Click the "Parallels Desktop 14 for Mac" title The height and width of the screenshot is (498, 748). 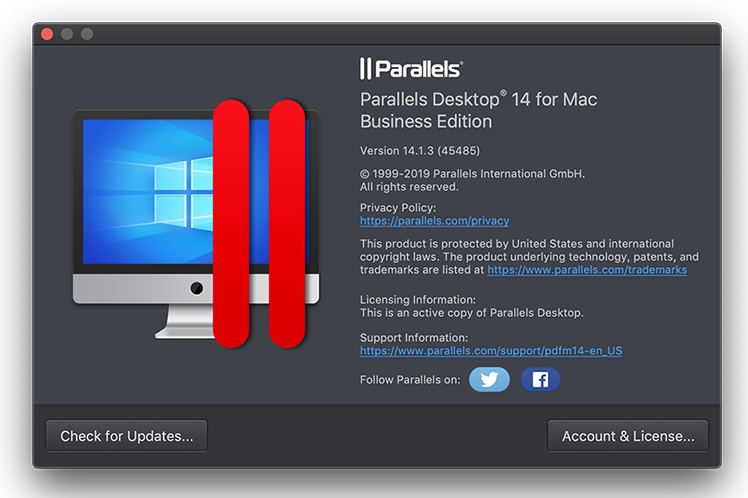point(478,99)
